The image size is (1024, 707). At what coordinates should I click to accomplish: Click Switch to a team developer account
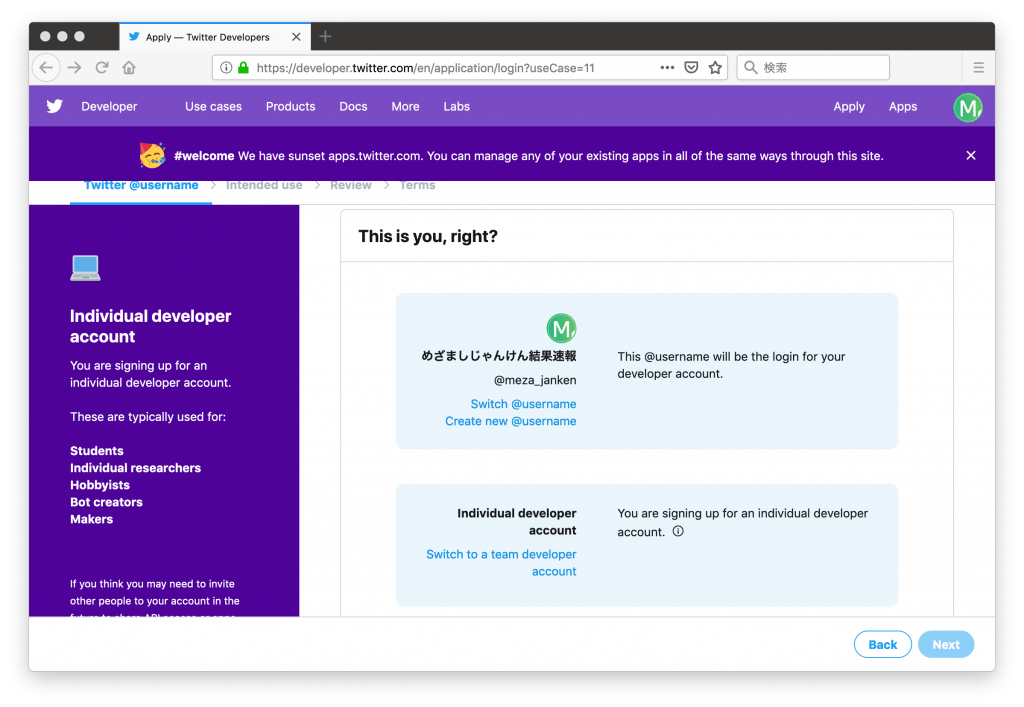pos(502,563)
